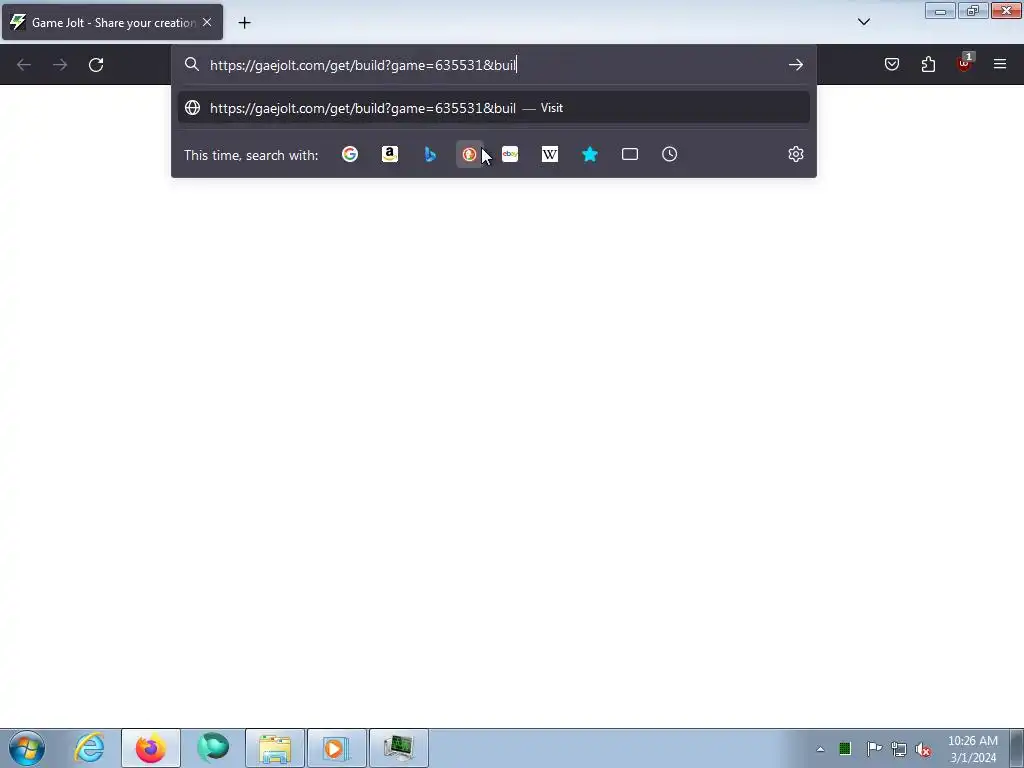Switch to Firefox on the taskbar
1024x768 pixels.
click(x=151, y=748)
